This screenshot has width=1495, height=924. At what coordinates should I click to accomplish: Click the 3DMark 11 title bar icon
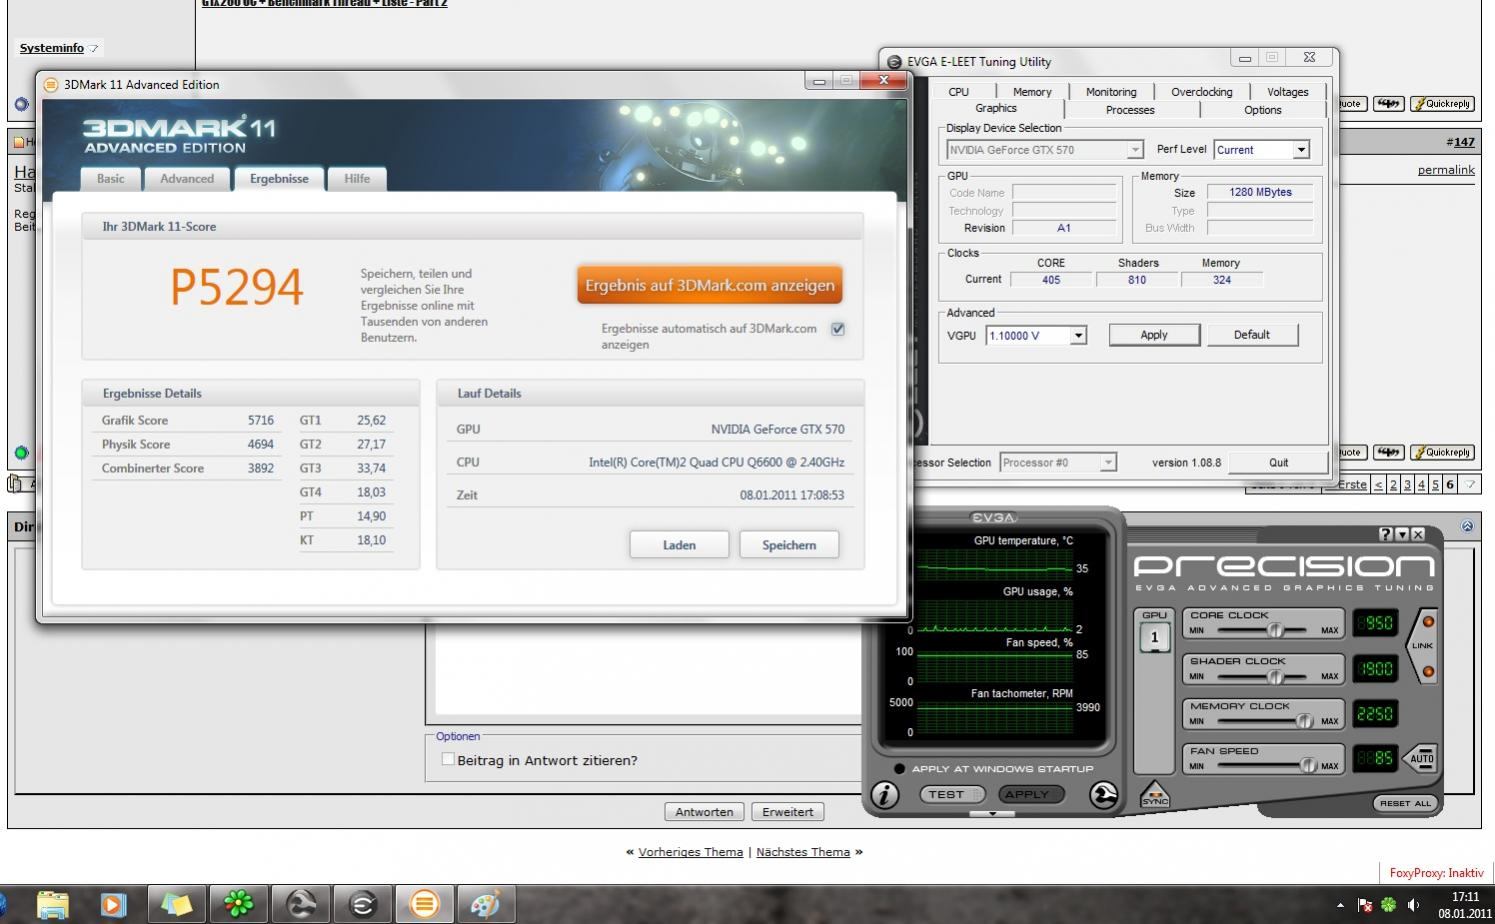click(x=51, y=84)
